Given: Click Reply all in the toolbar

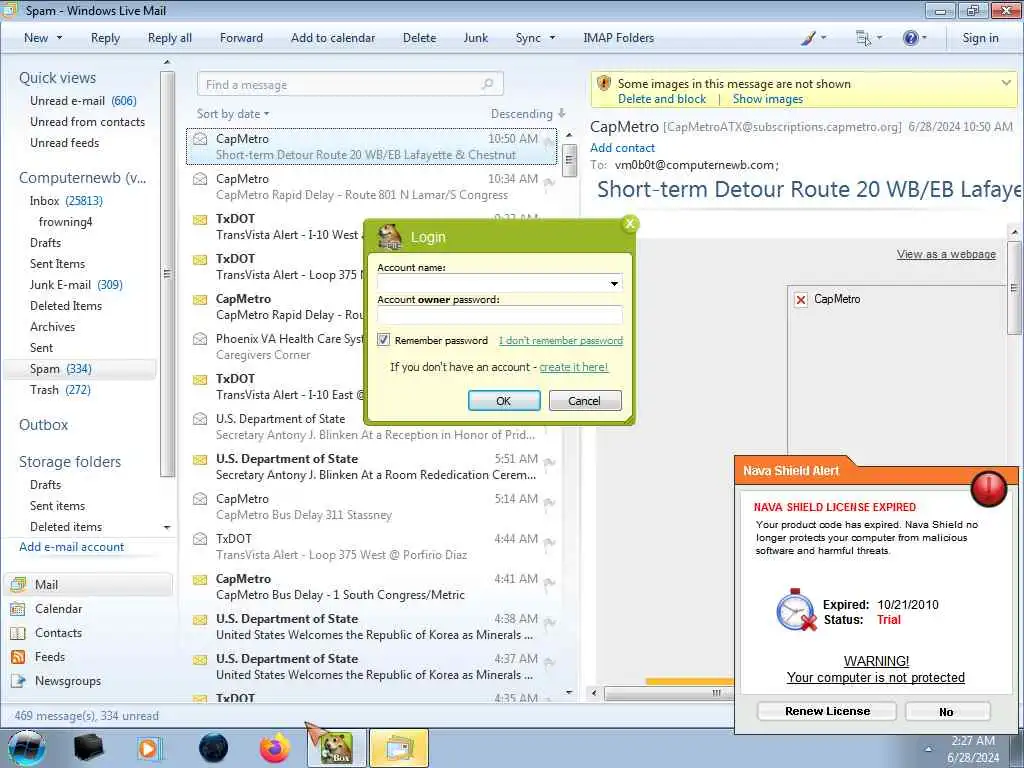Looking at the screenshot, I should pyautogui.click(x=170, y=38).
